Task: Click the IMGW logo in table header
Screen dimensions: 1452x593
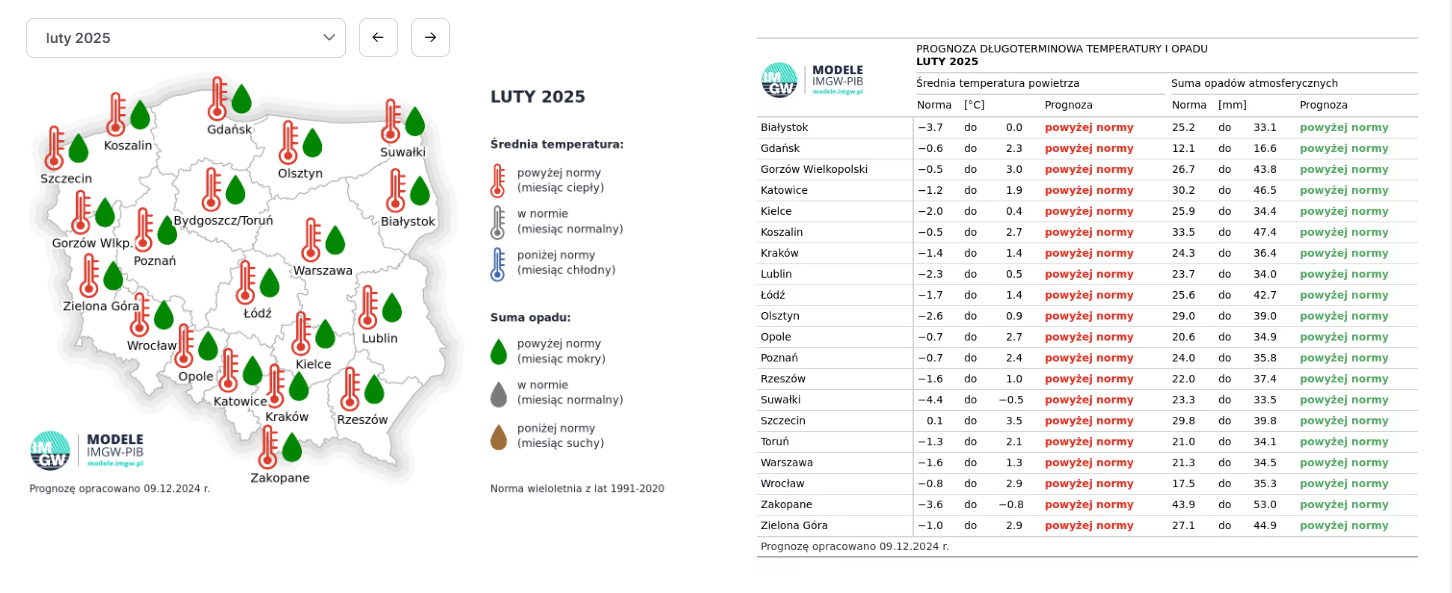Action: 812,79
